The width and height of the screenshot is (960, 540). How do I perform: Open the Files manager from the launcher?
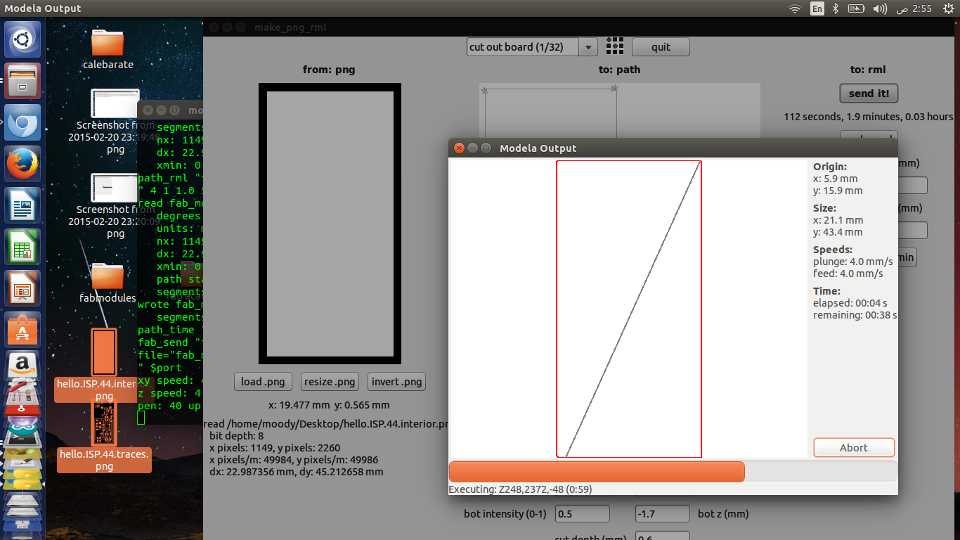point(23,81)
